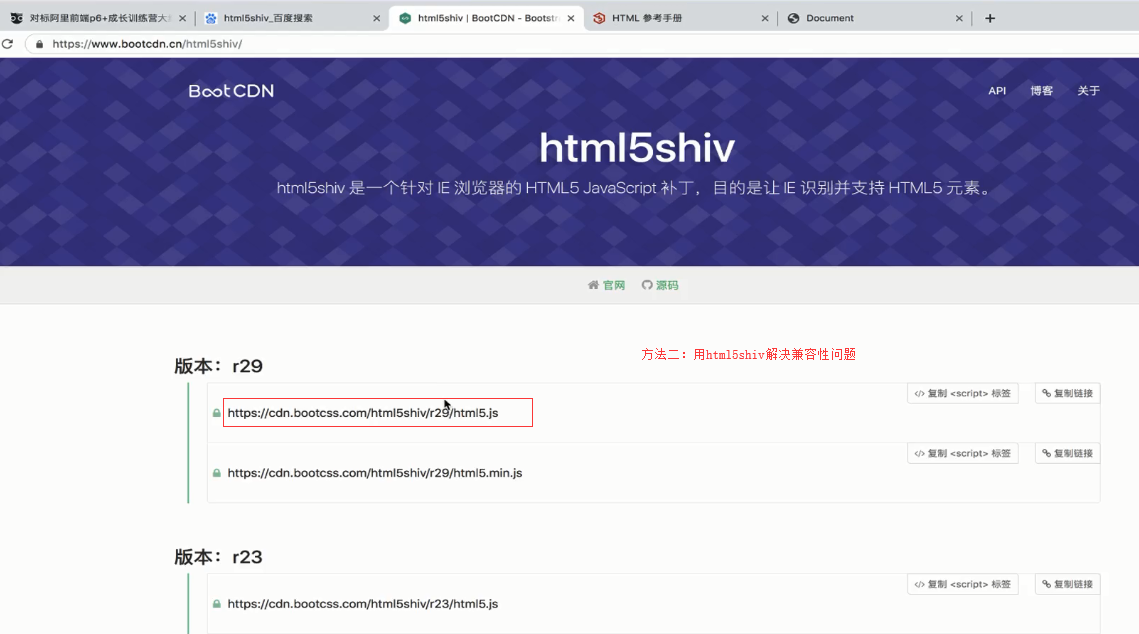Image resolution: width=1139 pixels, height=634 pixels.
Task: Click the html5shiv description sentence
Action: click(636, 188)
